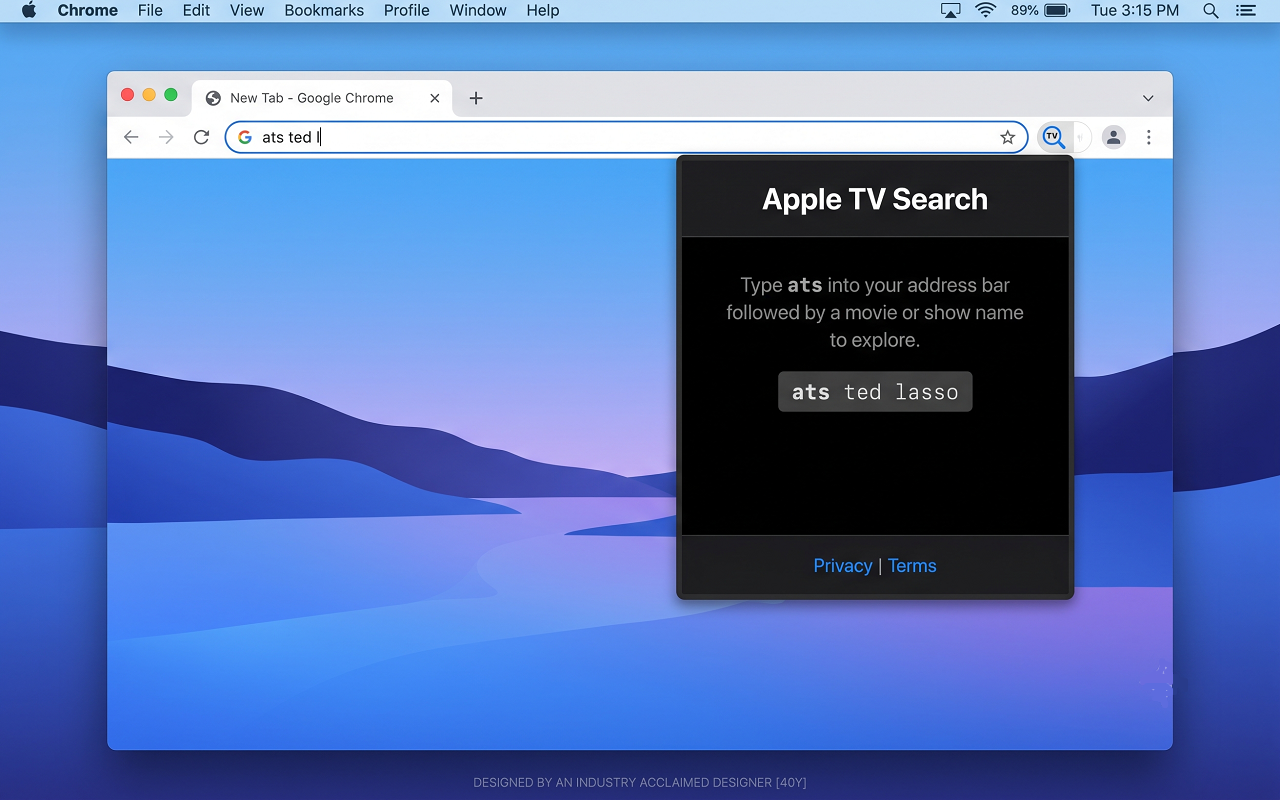The width and height of the screenshot is (1280, 800).
Task: Minimize the Chrome window with yellow button
Action: tap(149, 95)
